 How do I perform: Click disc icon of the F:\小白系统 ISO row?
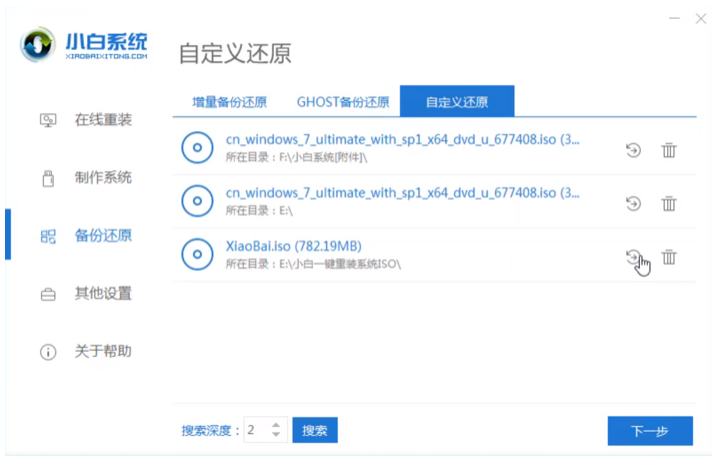197,147
